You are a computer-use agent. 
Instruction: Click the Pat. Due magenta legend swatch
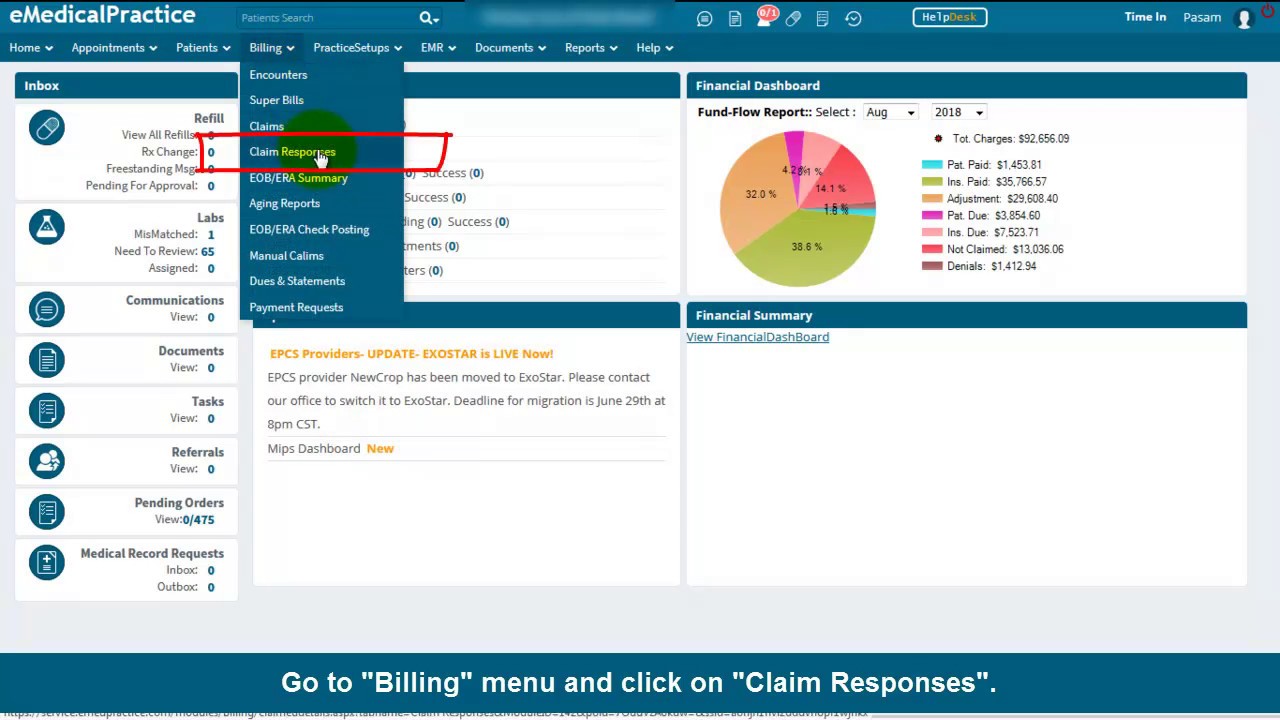[932, 216]
